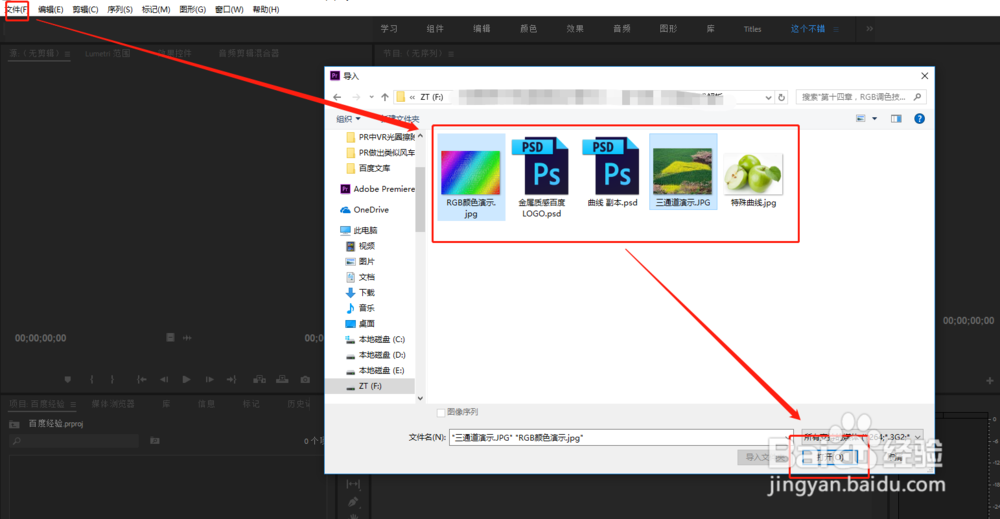The image size is (1000, 519).
Task: Select the 金属质感百度LOGO.psd file
Action: [541, 177]
